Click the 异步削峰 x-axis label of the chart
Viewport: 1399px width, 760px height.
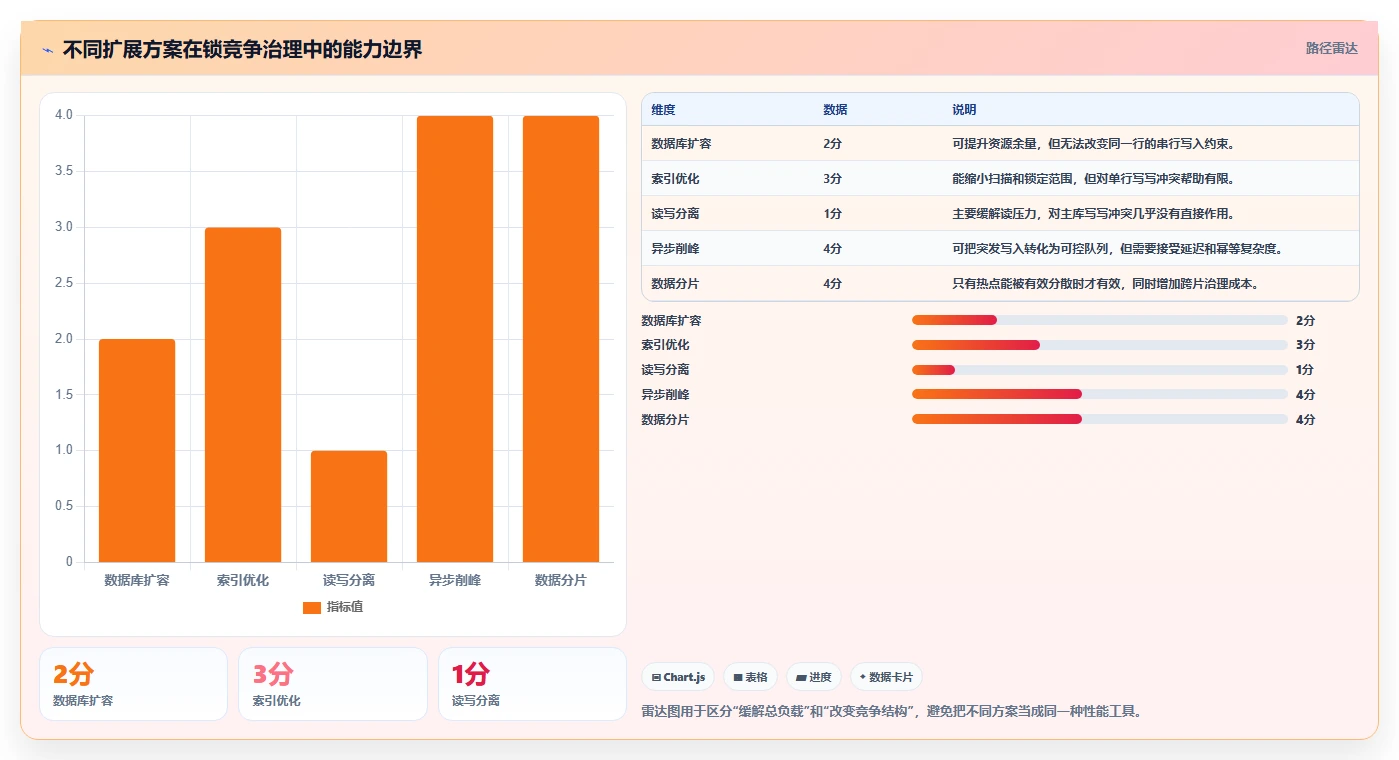tap(455, 580)
